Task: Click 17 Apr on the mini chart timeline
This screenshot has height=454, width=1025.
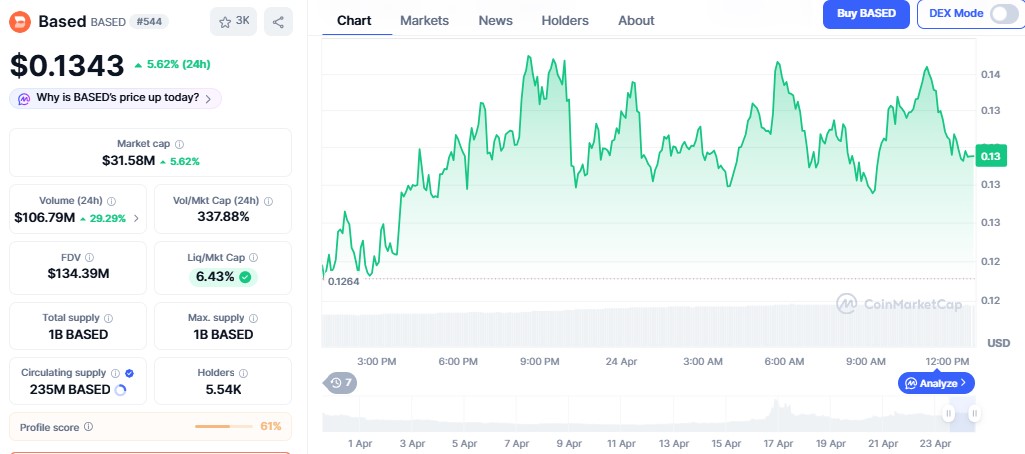Action: click(779, 443)
